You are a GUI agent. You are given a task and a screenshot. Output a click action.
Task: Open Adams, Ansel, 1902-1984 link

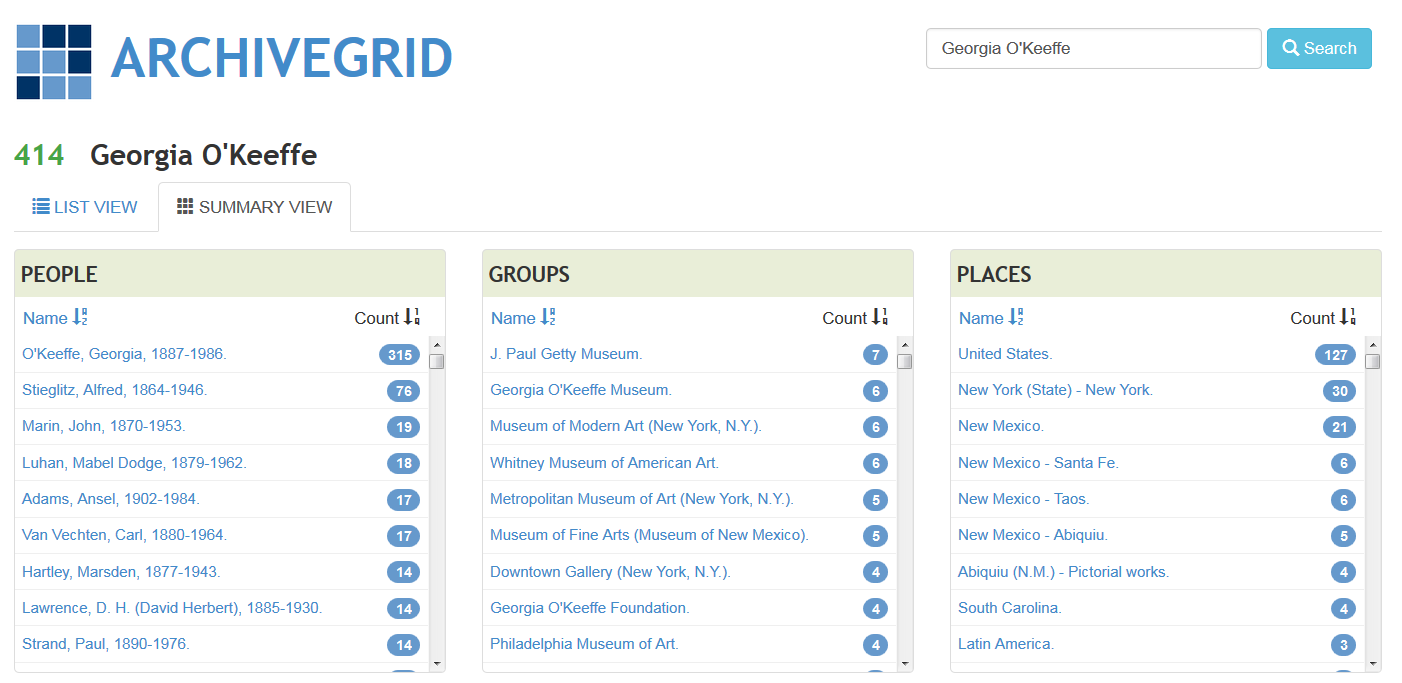click(x=111, y=499)
